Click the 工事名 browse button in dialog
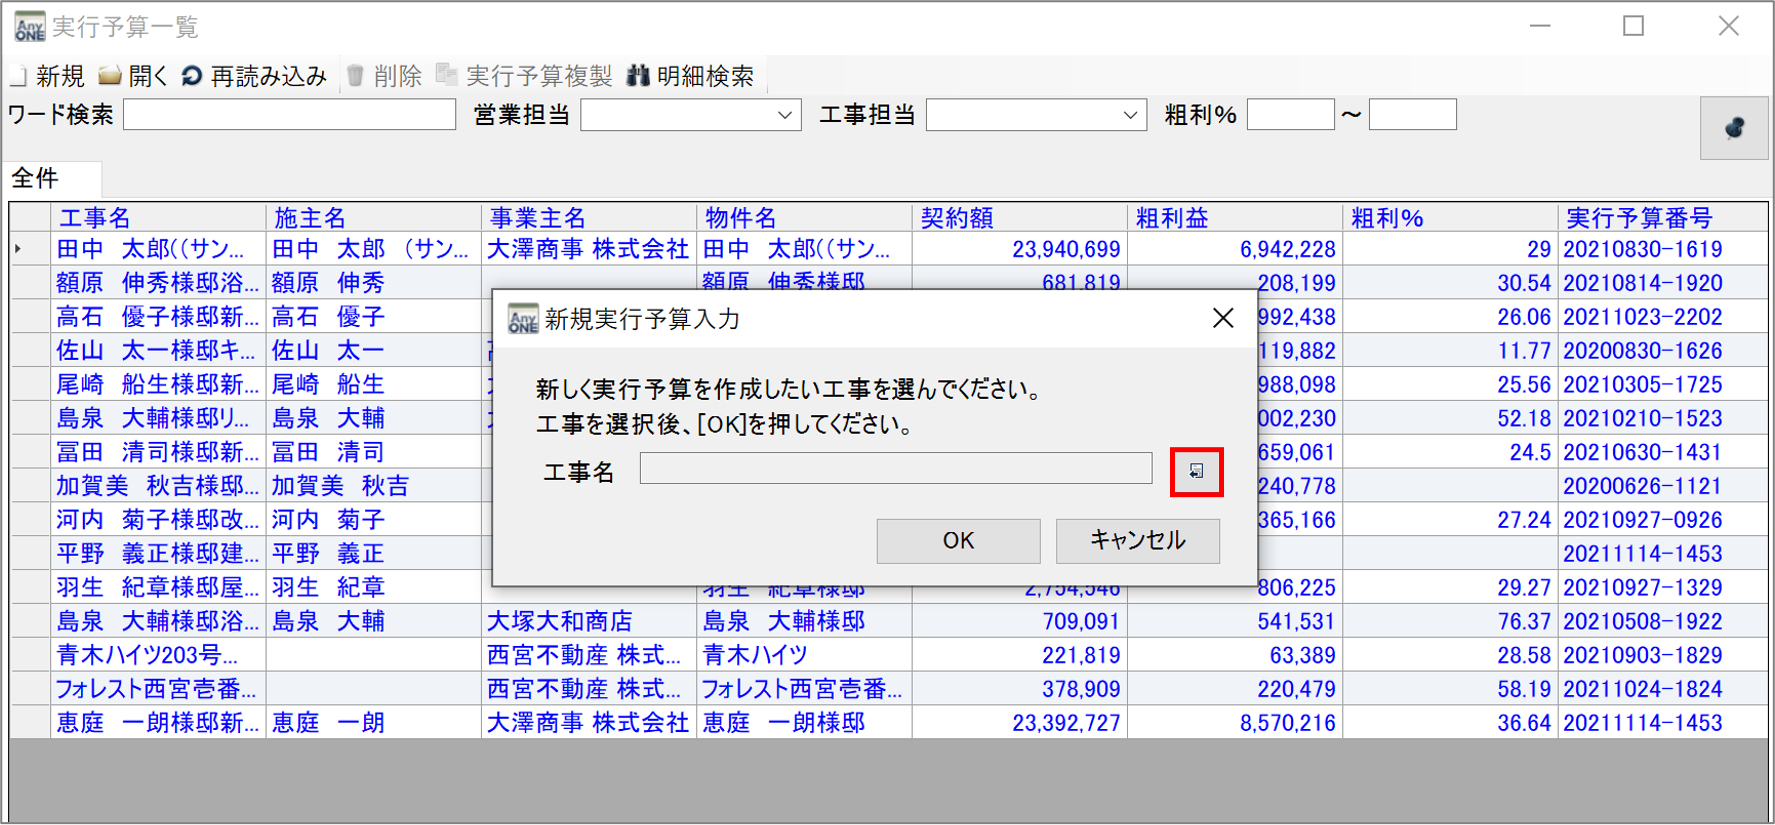Viewport: 1775px width, 825px height. [1196, 471]
